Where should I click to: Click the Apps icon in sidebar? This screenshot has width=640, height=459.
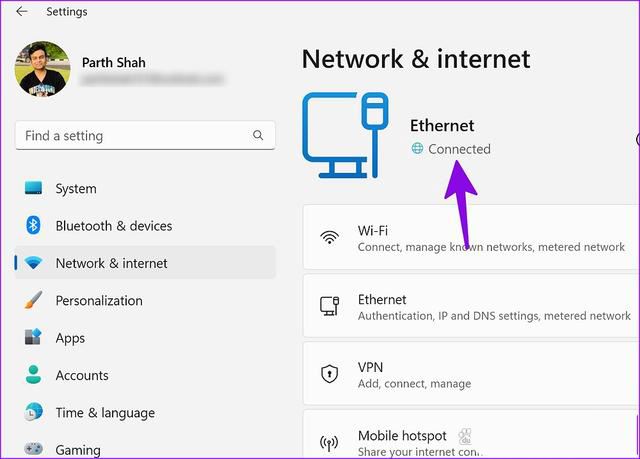pos(33,337)
